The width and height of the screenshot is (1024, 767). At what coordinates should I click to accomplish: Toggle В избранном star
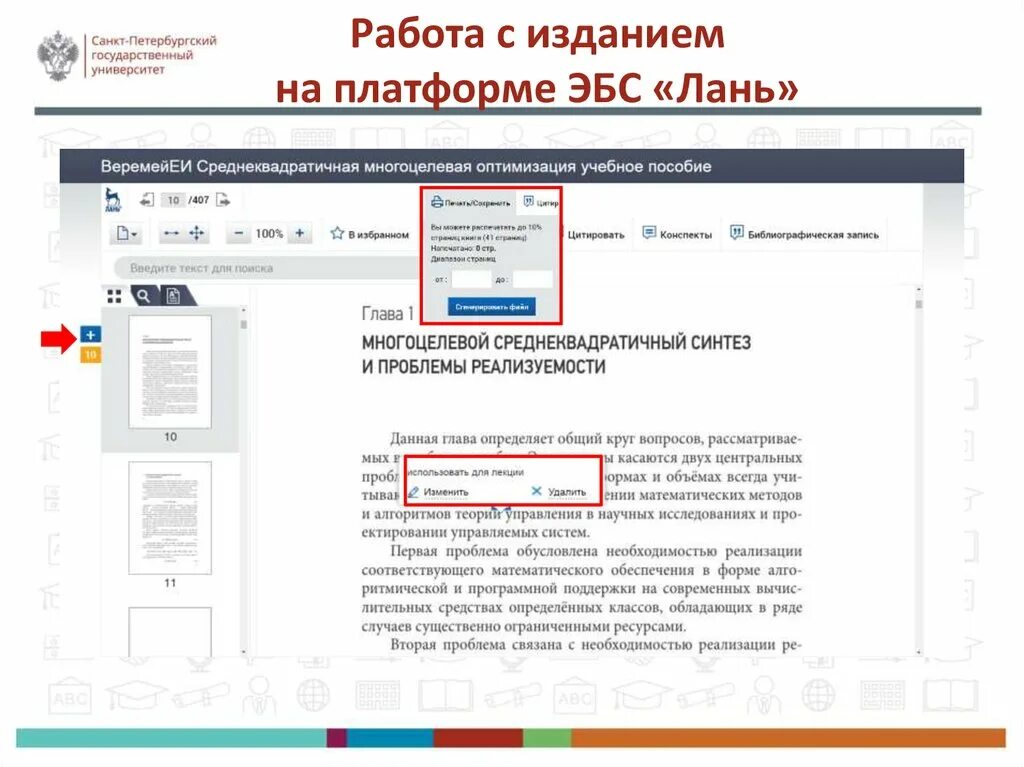coord(370,234)
